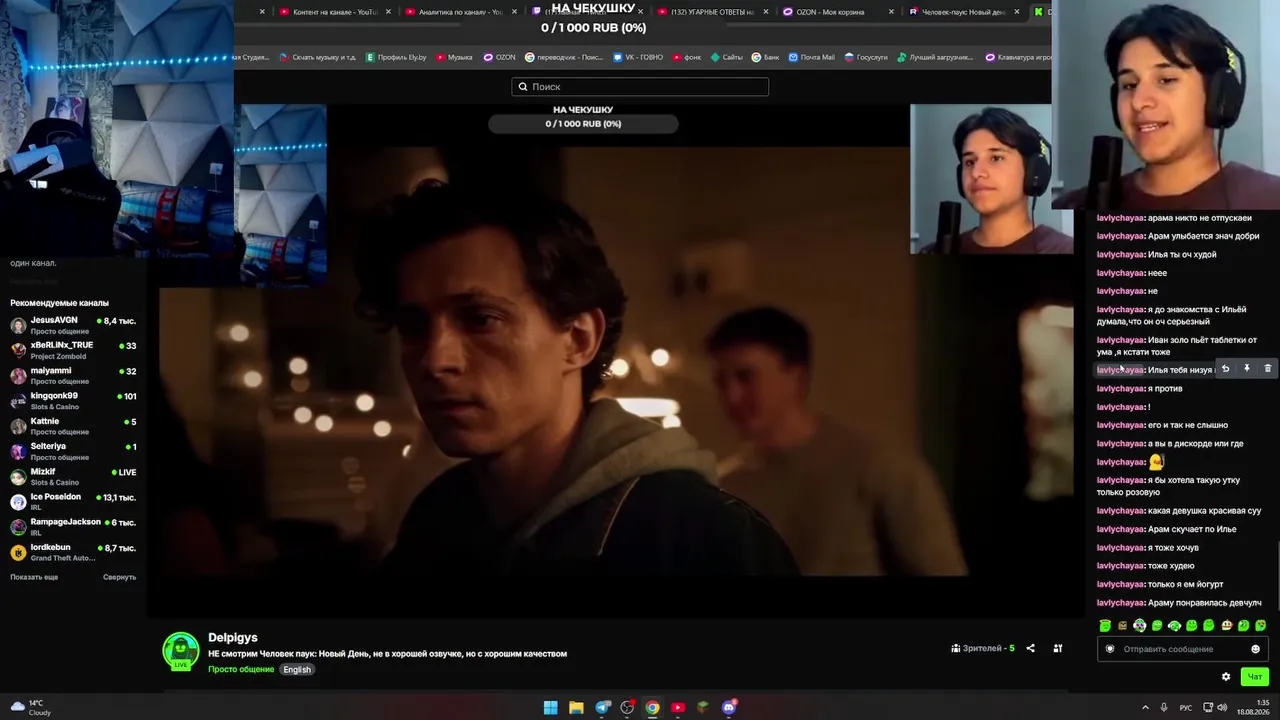
Task: Click the network icon in system tray
Action: (x=1207, y=708)
